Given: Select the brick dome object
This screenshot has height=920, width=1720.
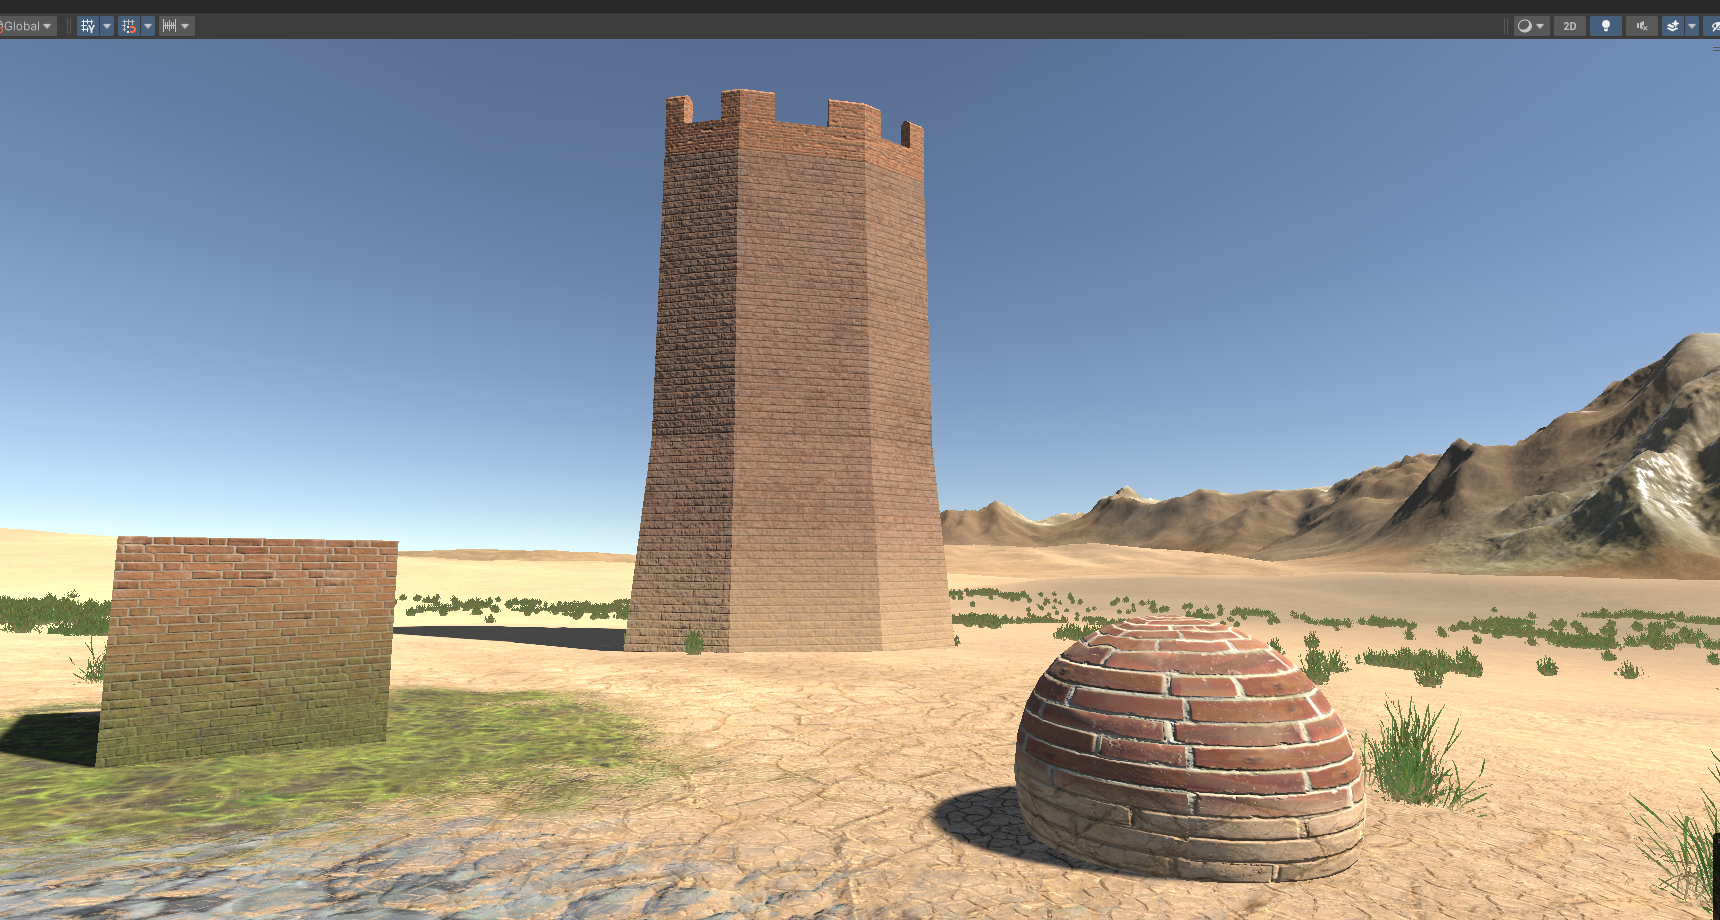Looking at the screenshot, I should click(1190, 750).
